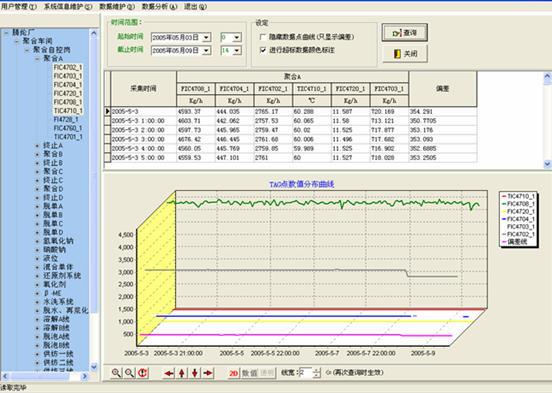The height and width of the screenshot is (393, 552).
Task: Select the 2005-5-3 2:00:00 row checkbox
Action: [x=107, y=130]
